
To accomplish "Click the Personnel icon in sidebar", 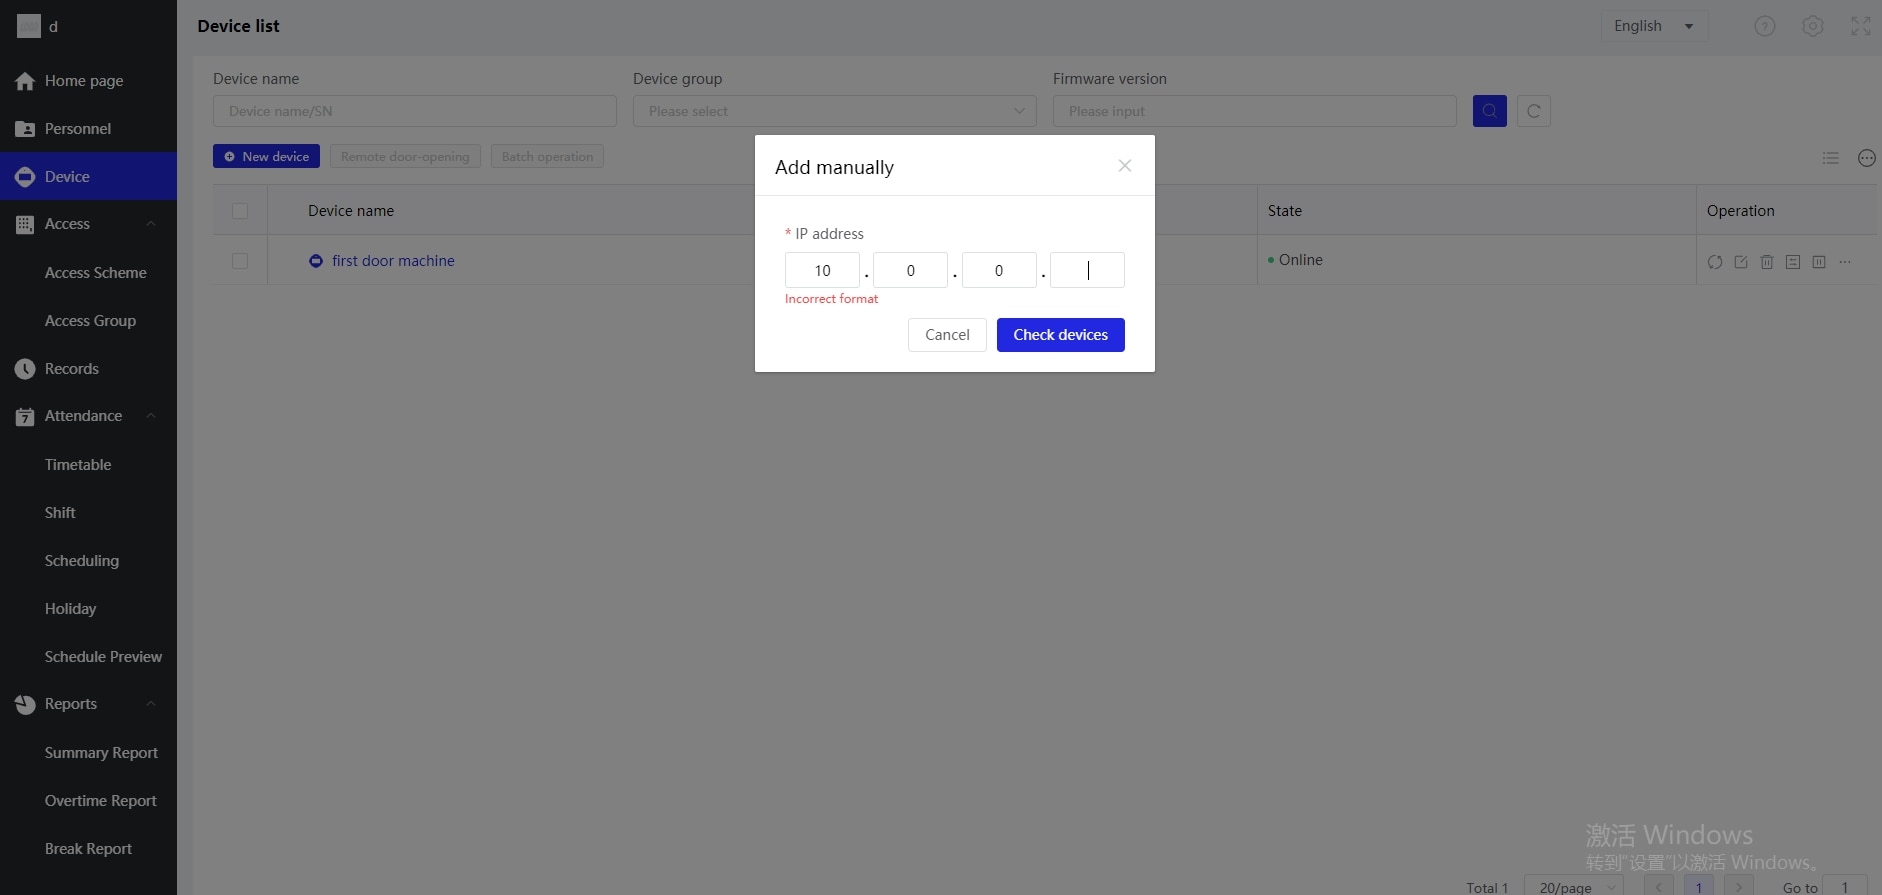I will pyautogui.click(x=25, y=129).
